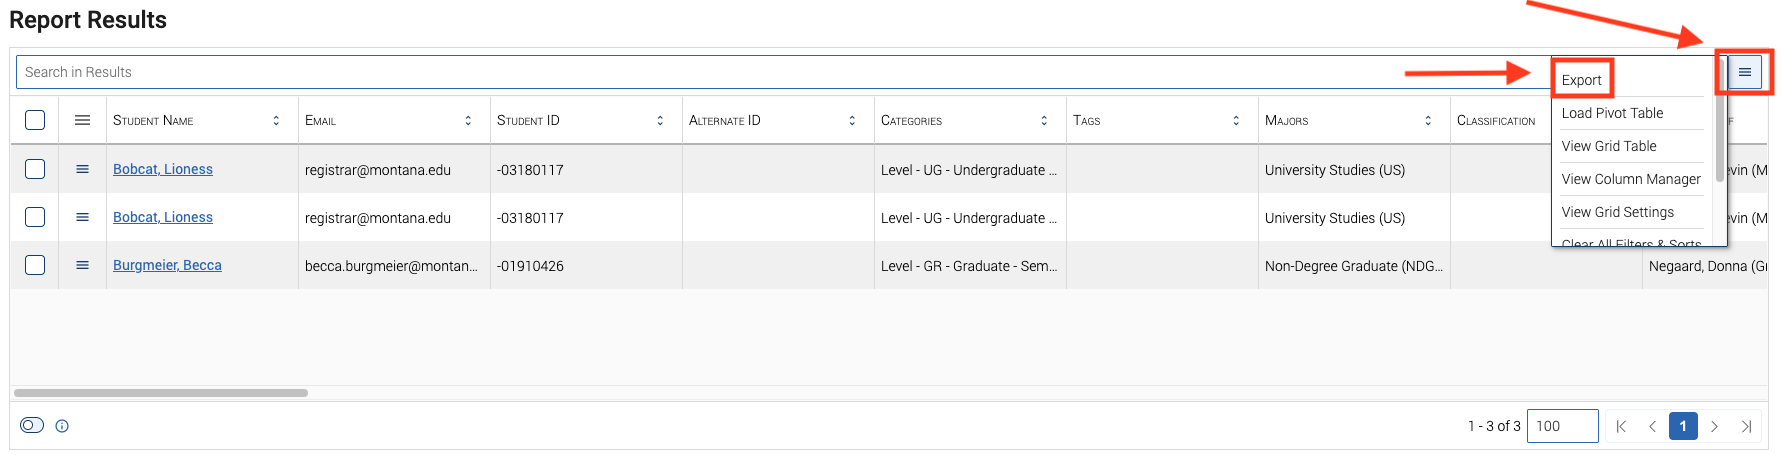
Task: Check the Burgmeier, Becca row checkbox
Action: point(35,265)
